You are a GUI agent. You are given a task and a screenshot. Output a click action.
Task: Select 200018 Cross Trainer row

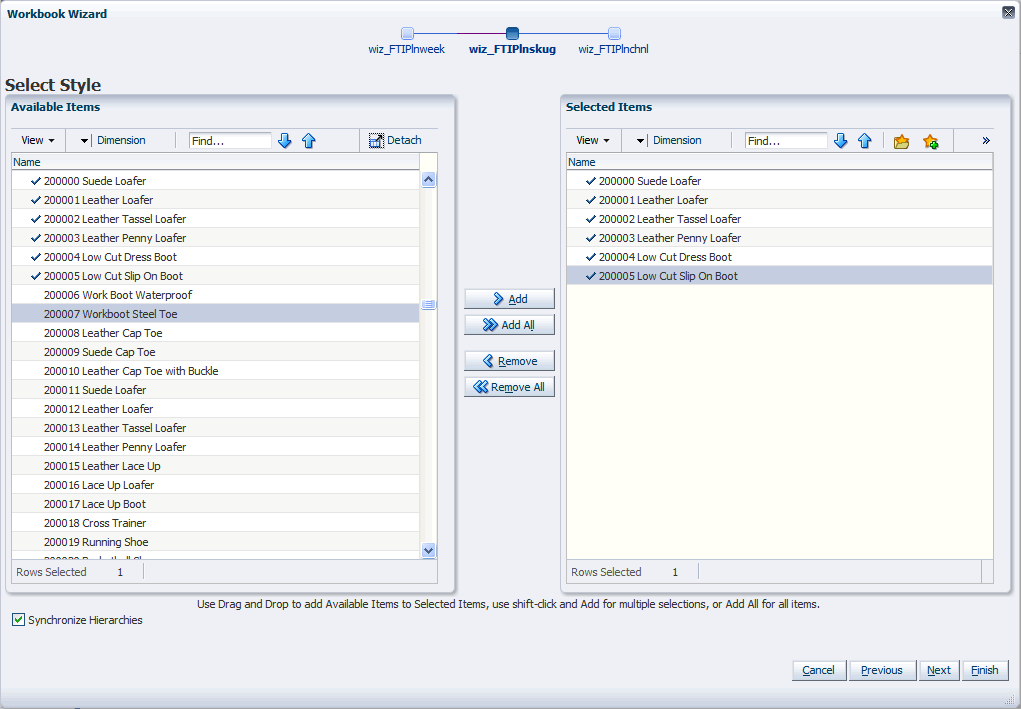216,523
